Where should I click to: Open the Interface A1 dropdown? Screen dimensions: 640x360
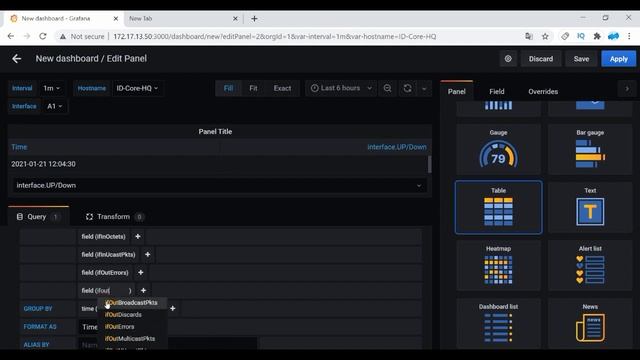[x=54, y=106]
